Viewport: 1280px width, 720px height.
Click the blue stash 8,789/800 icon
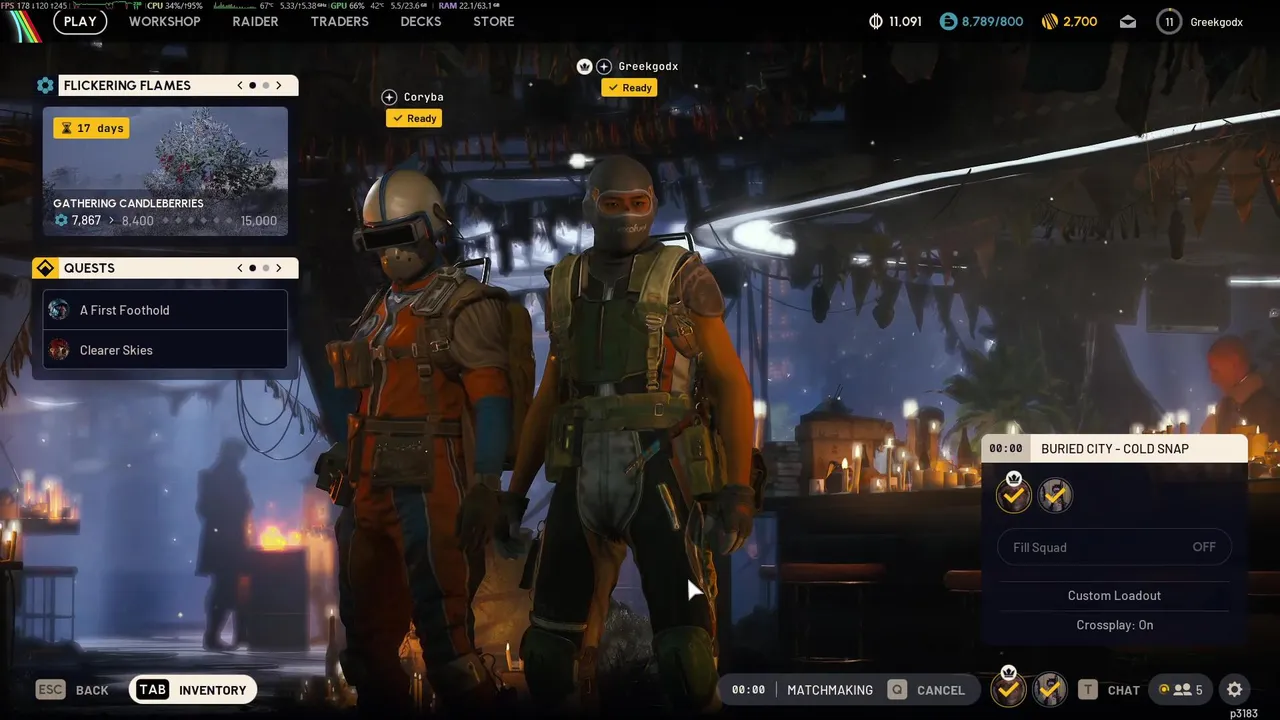(x=948, y=21)
